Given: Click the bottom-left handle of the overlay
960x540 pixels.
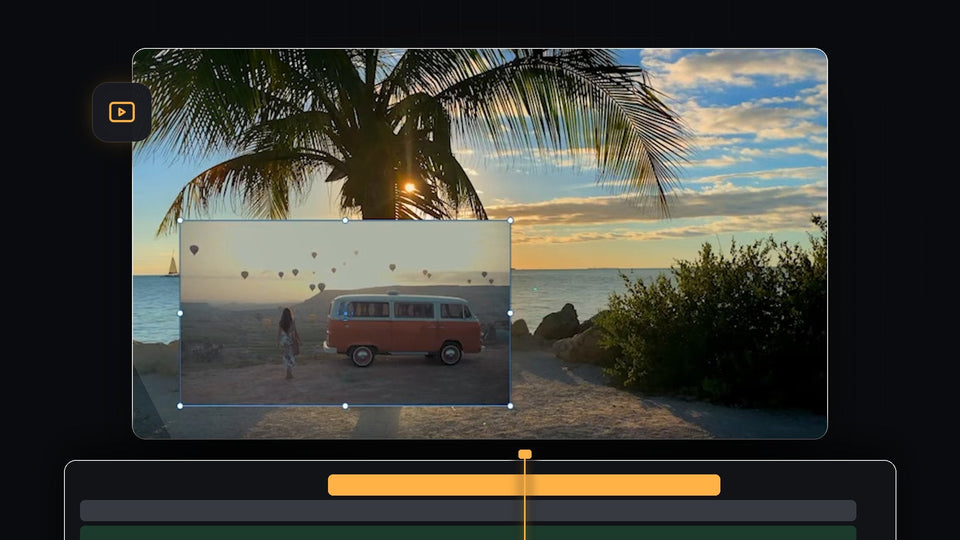Looking at the screenshot, I should click(x=180, y=406).
